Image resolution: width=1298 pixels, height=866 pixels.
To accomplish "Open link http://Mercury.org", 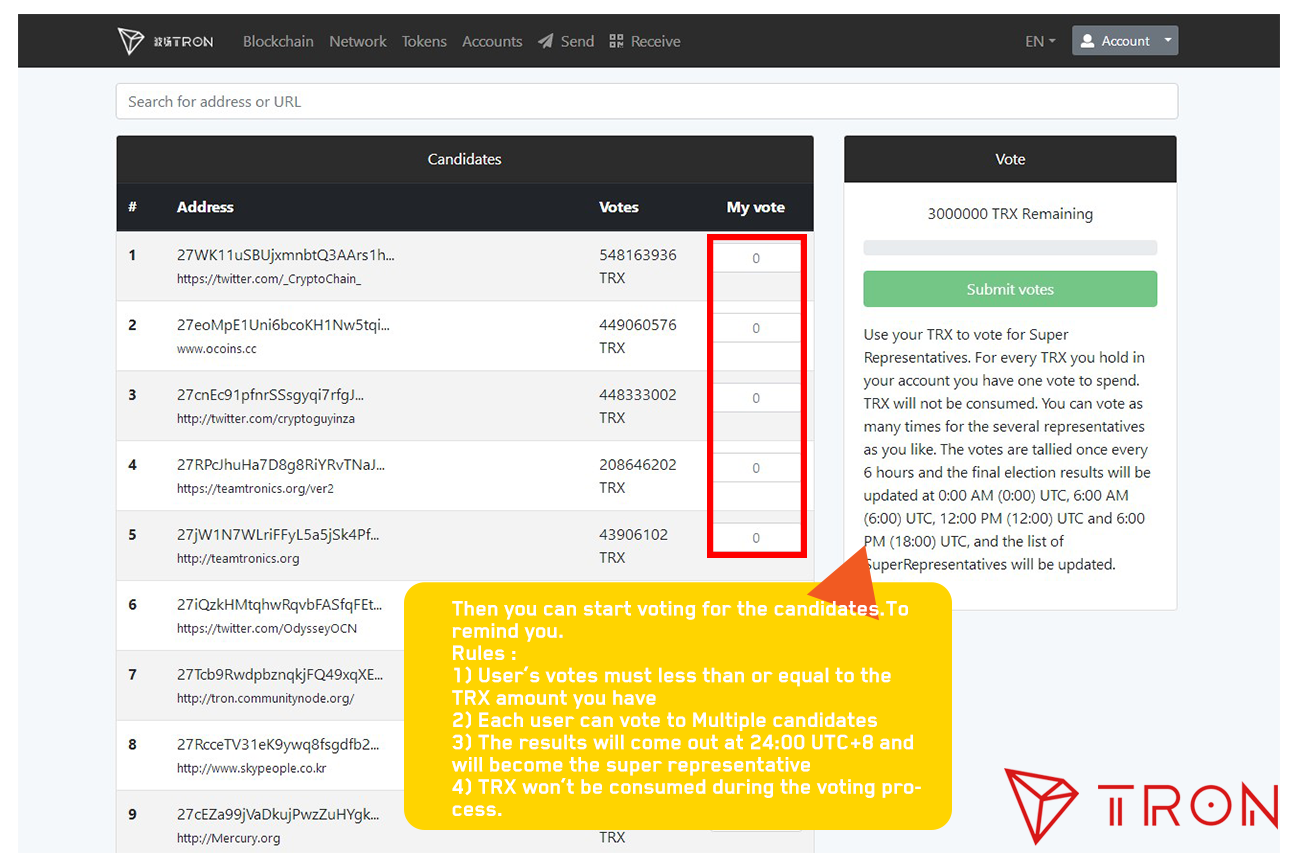I will (229, 839).
